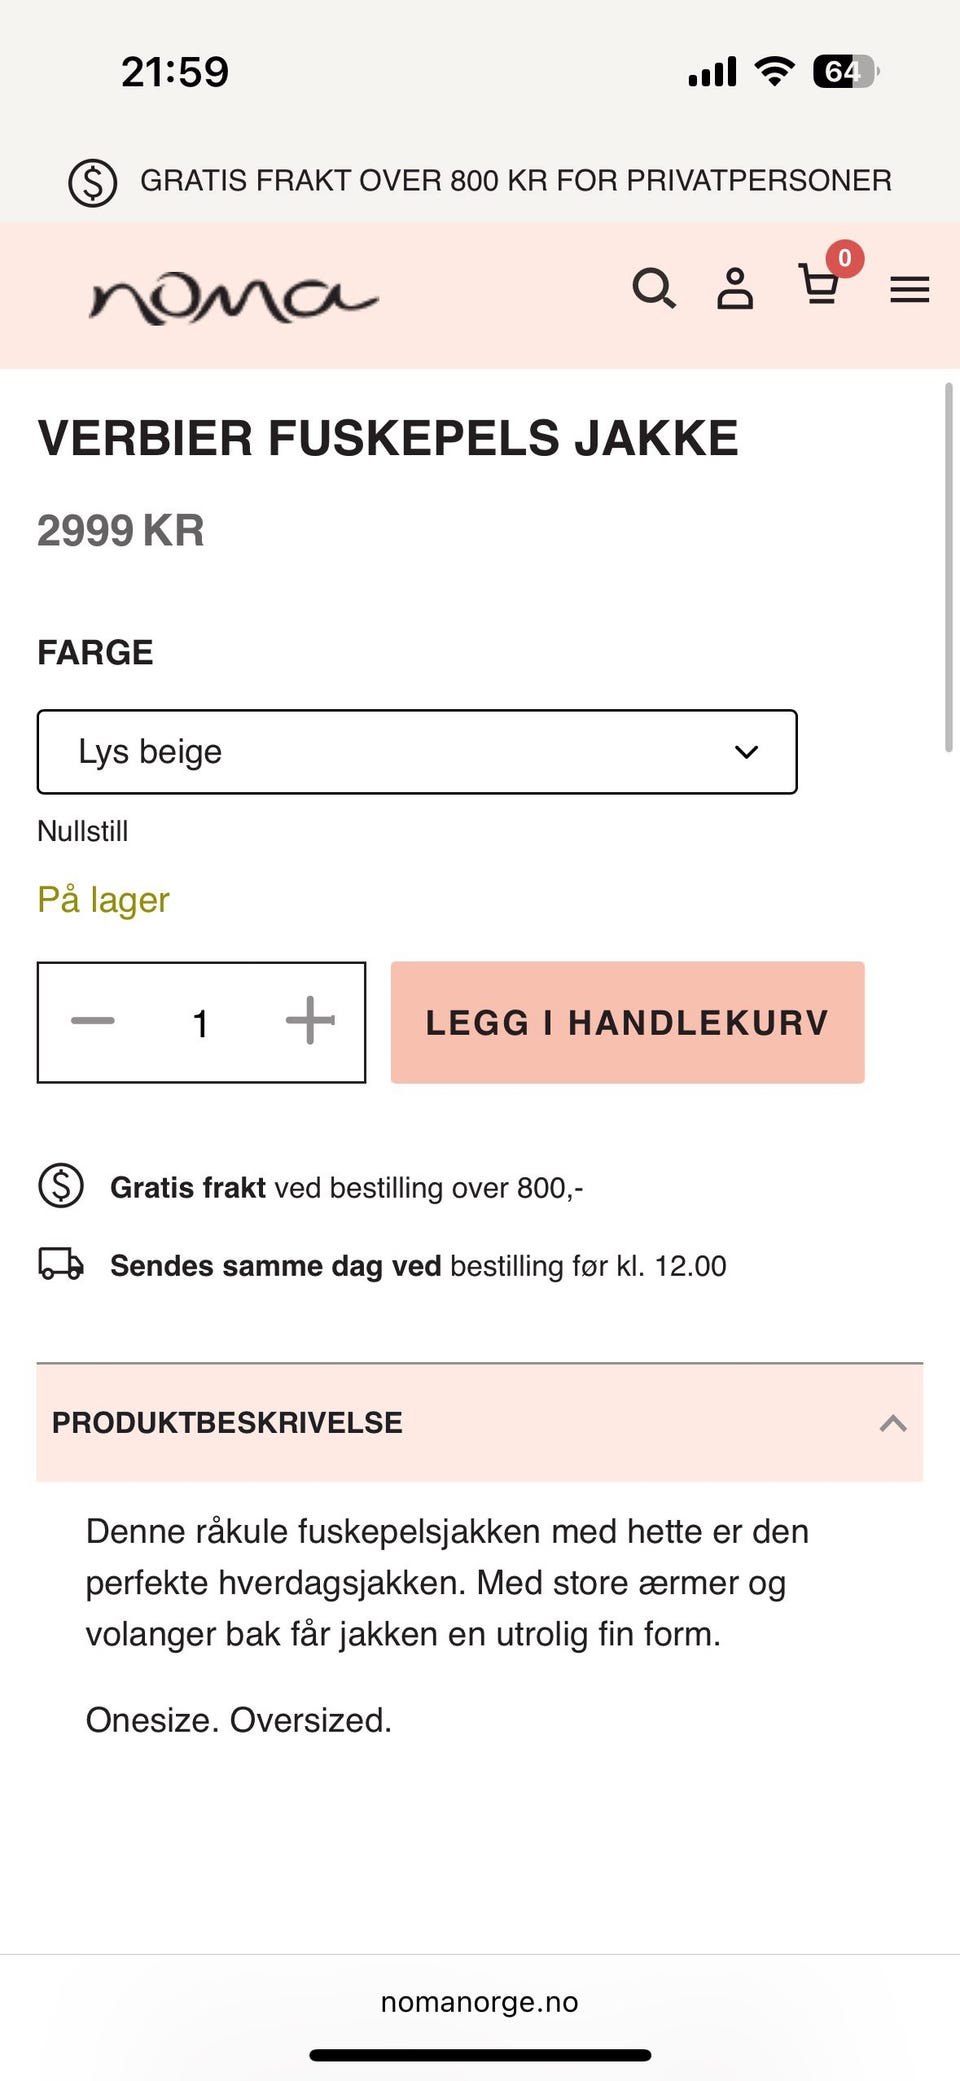Decrease quantity with minus button

pos(93,1021)
